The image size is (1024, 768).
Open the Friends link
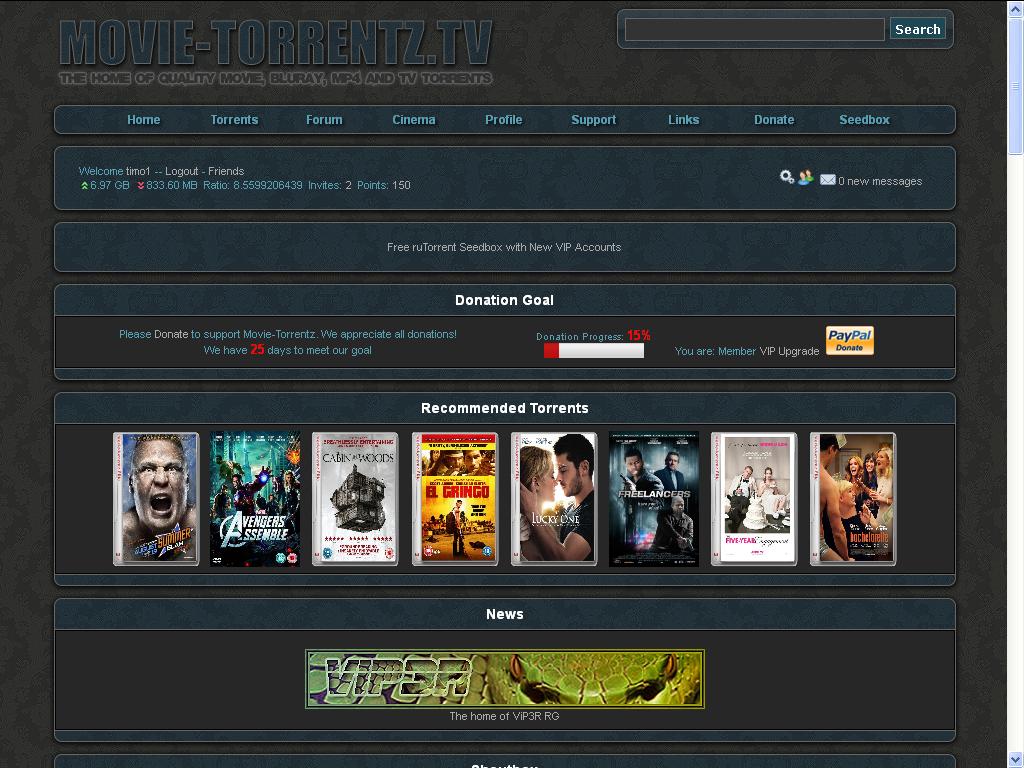pyautogui.click(x=226, y=171)
